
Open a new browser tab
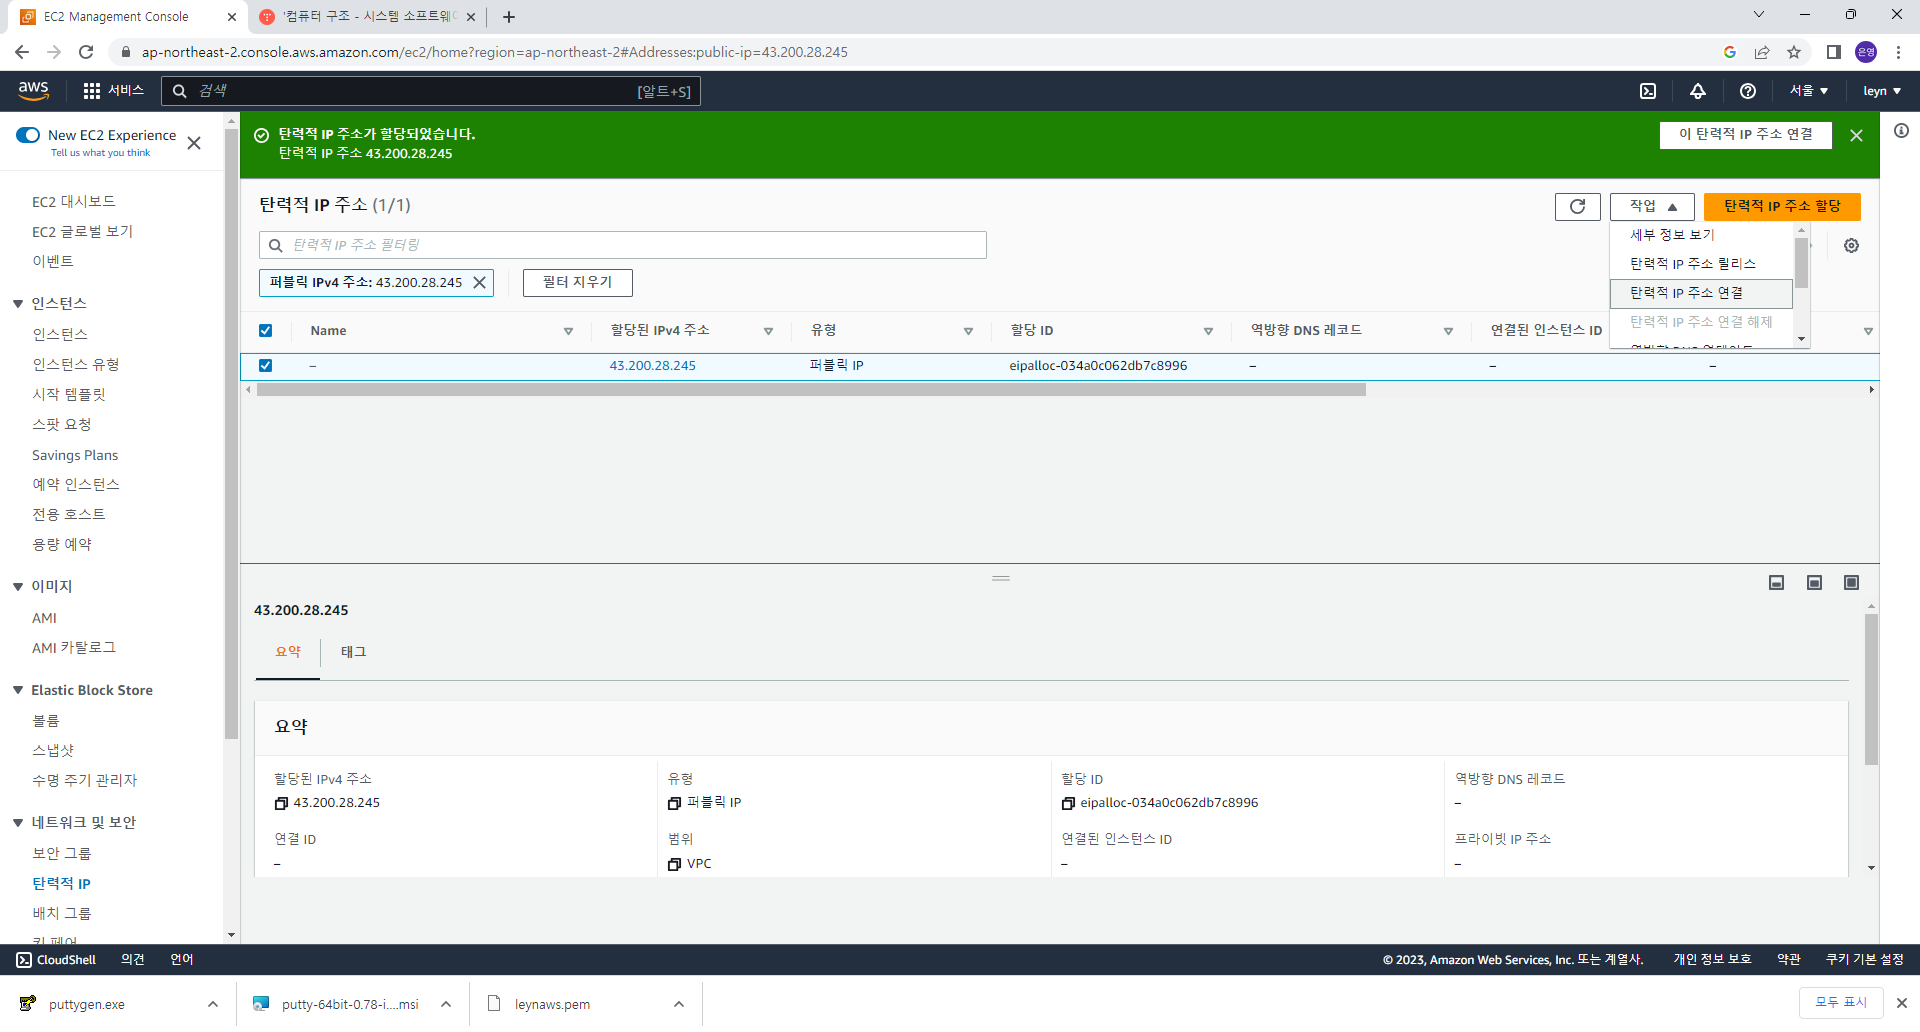(509, 17)
